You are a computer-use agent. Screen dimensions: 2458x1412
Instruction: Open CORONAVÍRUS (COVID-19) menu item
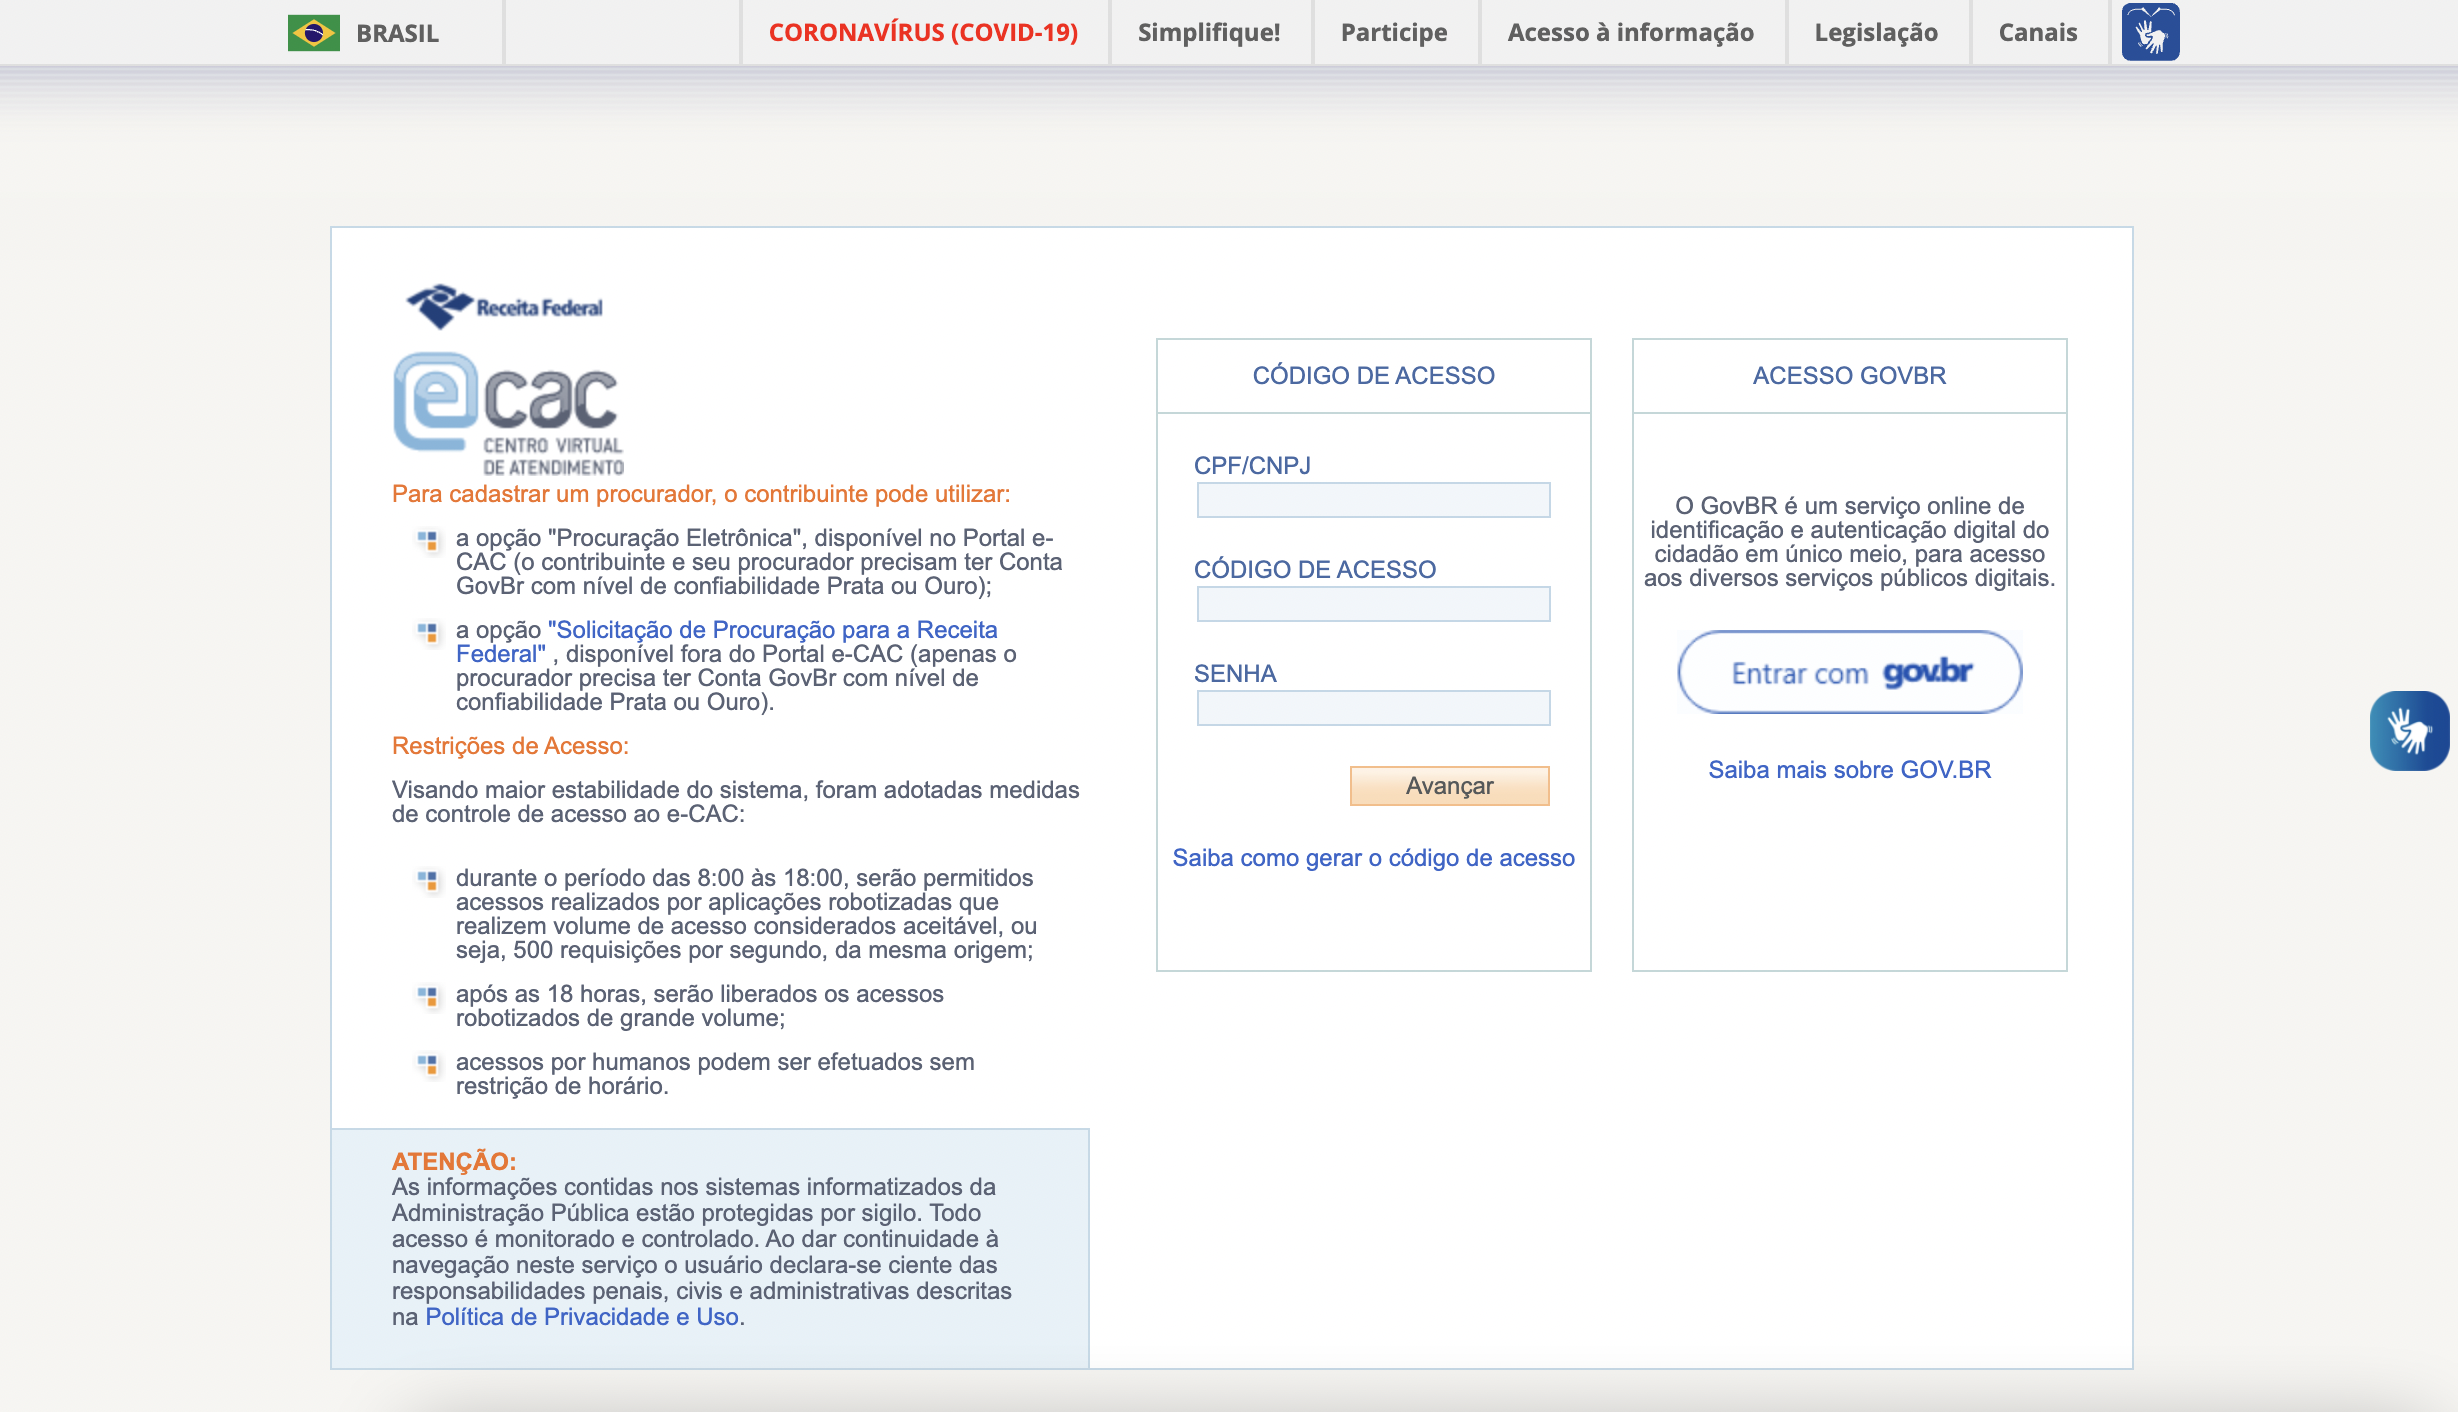click(923, 33)
